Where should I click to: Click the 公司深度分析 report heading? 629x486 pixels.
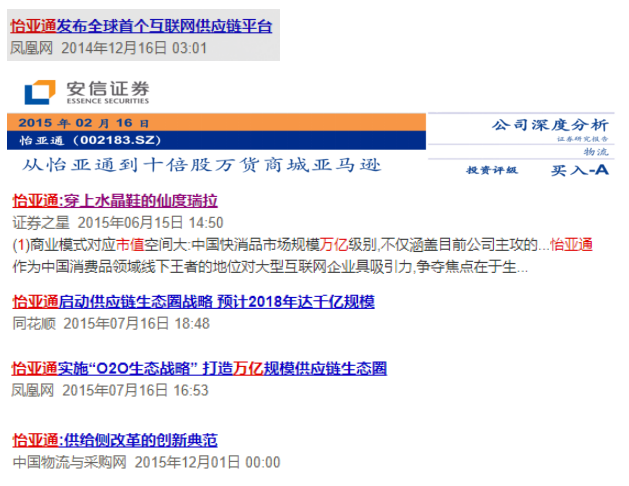pos(549,124)
